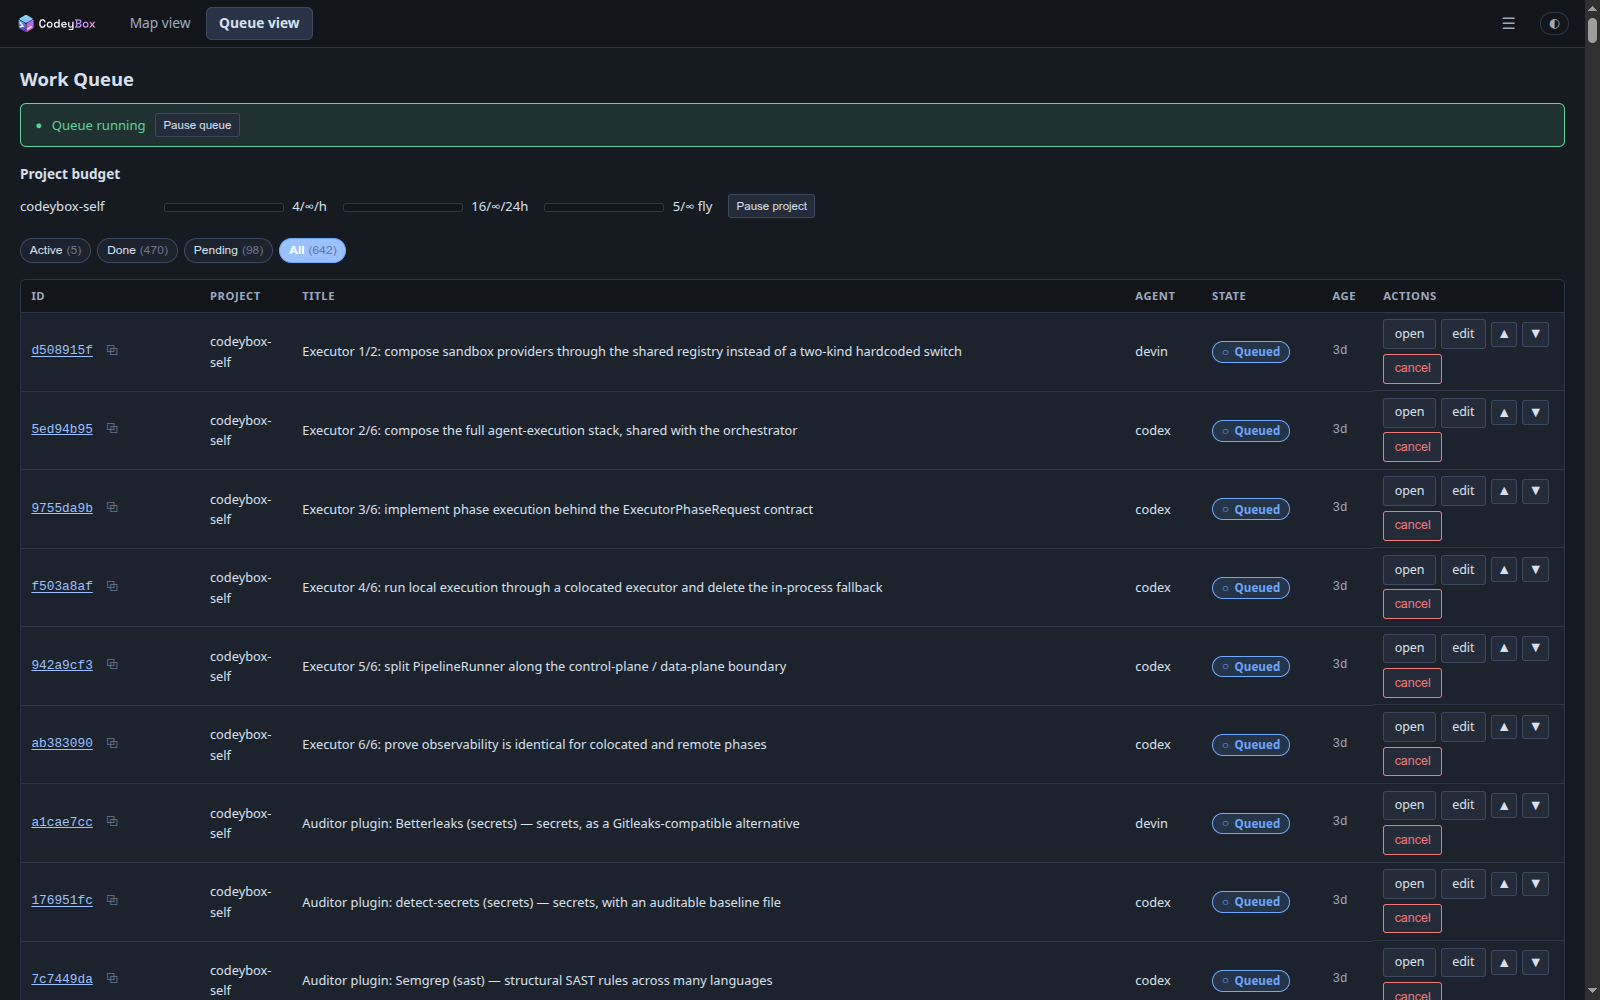Copy ID ab383090 with copy icon
Image resolution: width=1600 pixels, height=1000 pixels.
point(112,743)
